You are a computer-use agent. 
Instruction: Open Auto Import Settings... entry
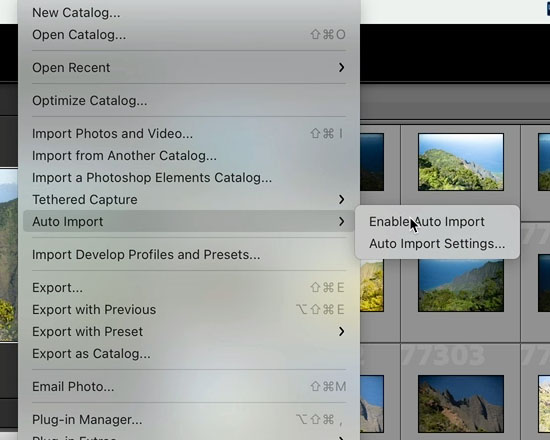click(437, 244)
